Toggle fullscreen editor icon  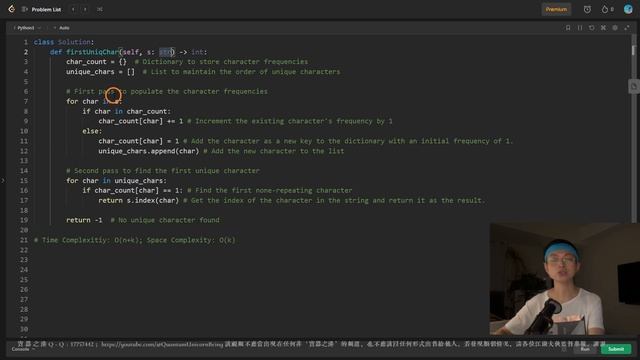(627, 28)
